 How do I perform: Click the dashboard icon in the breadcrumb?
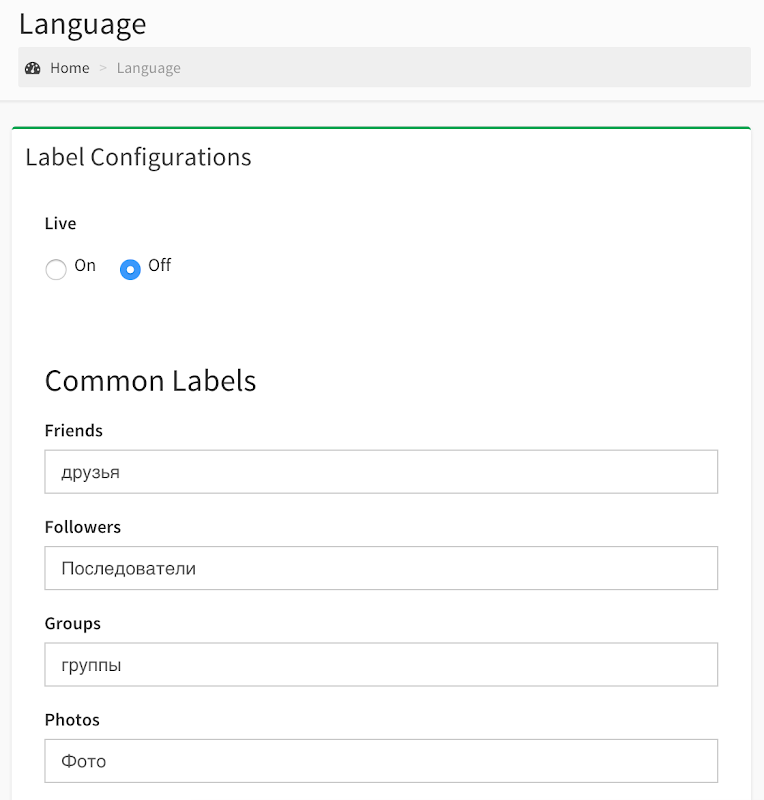click(33, 68)
